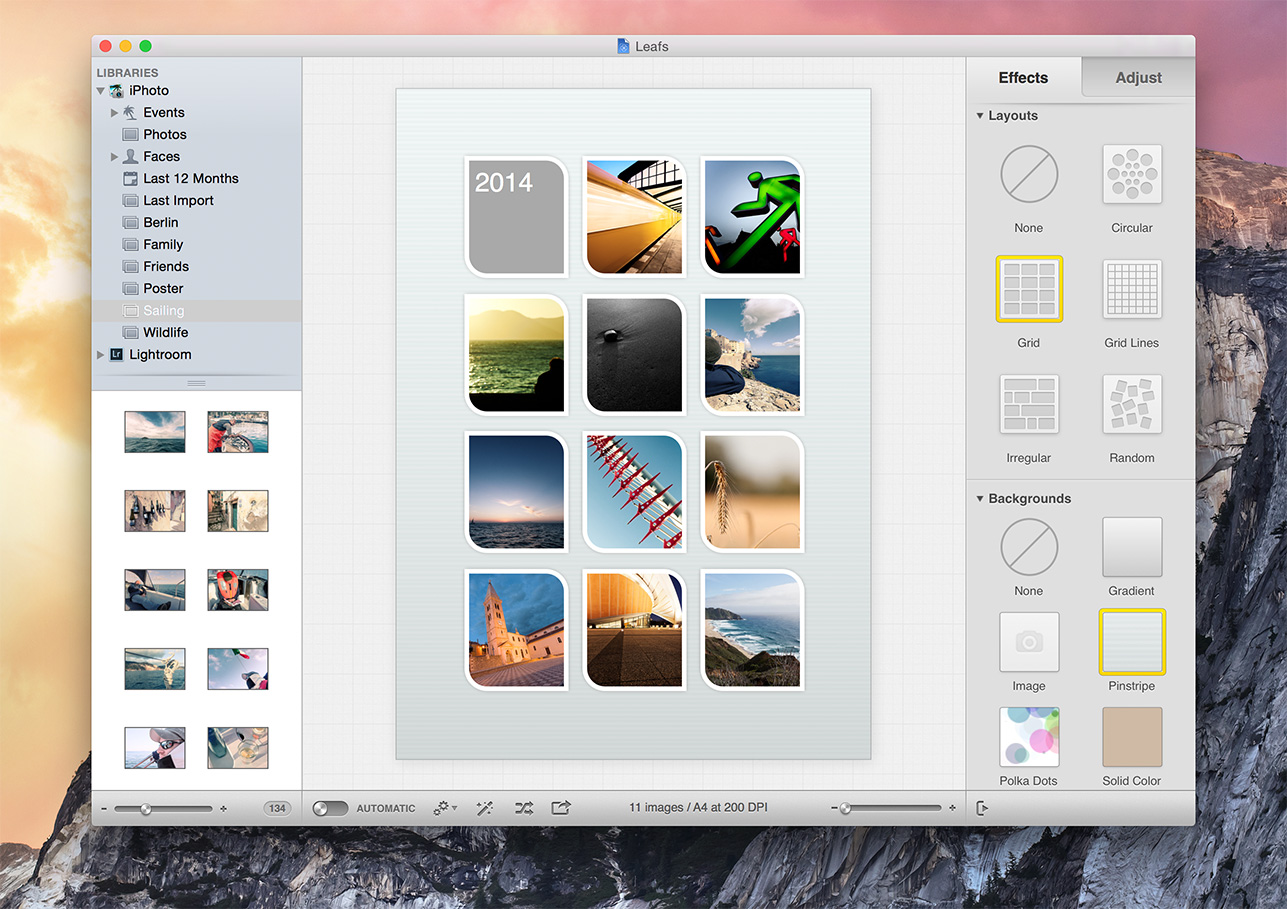Pick the Random layout icon
The height and width of the screenshot is (909, 1287).
(1131, 405)
